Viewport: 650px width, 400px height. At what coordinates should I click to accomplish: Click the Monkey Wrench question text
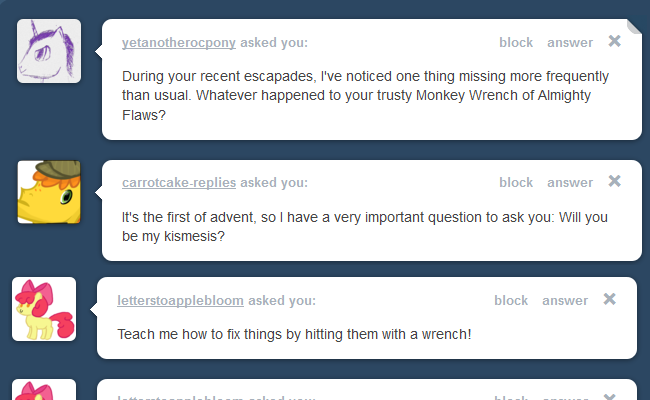point(365,95)
